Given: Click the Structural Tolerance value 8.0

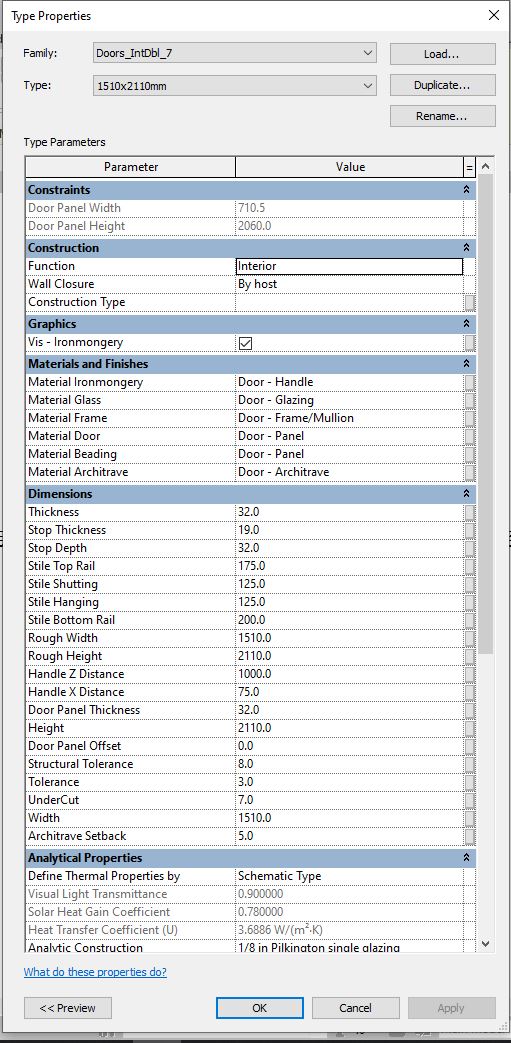Looking at the screenshot, I should (x=349, y=764).
